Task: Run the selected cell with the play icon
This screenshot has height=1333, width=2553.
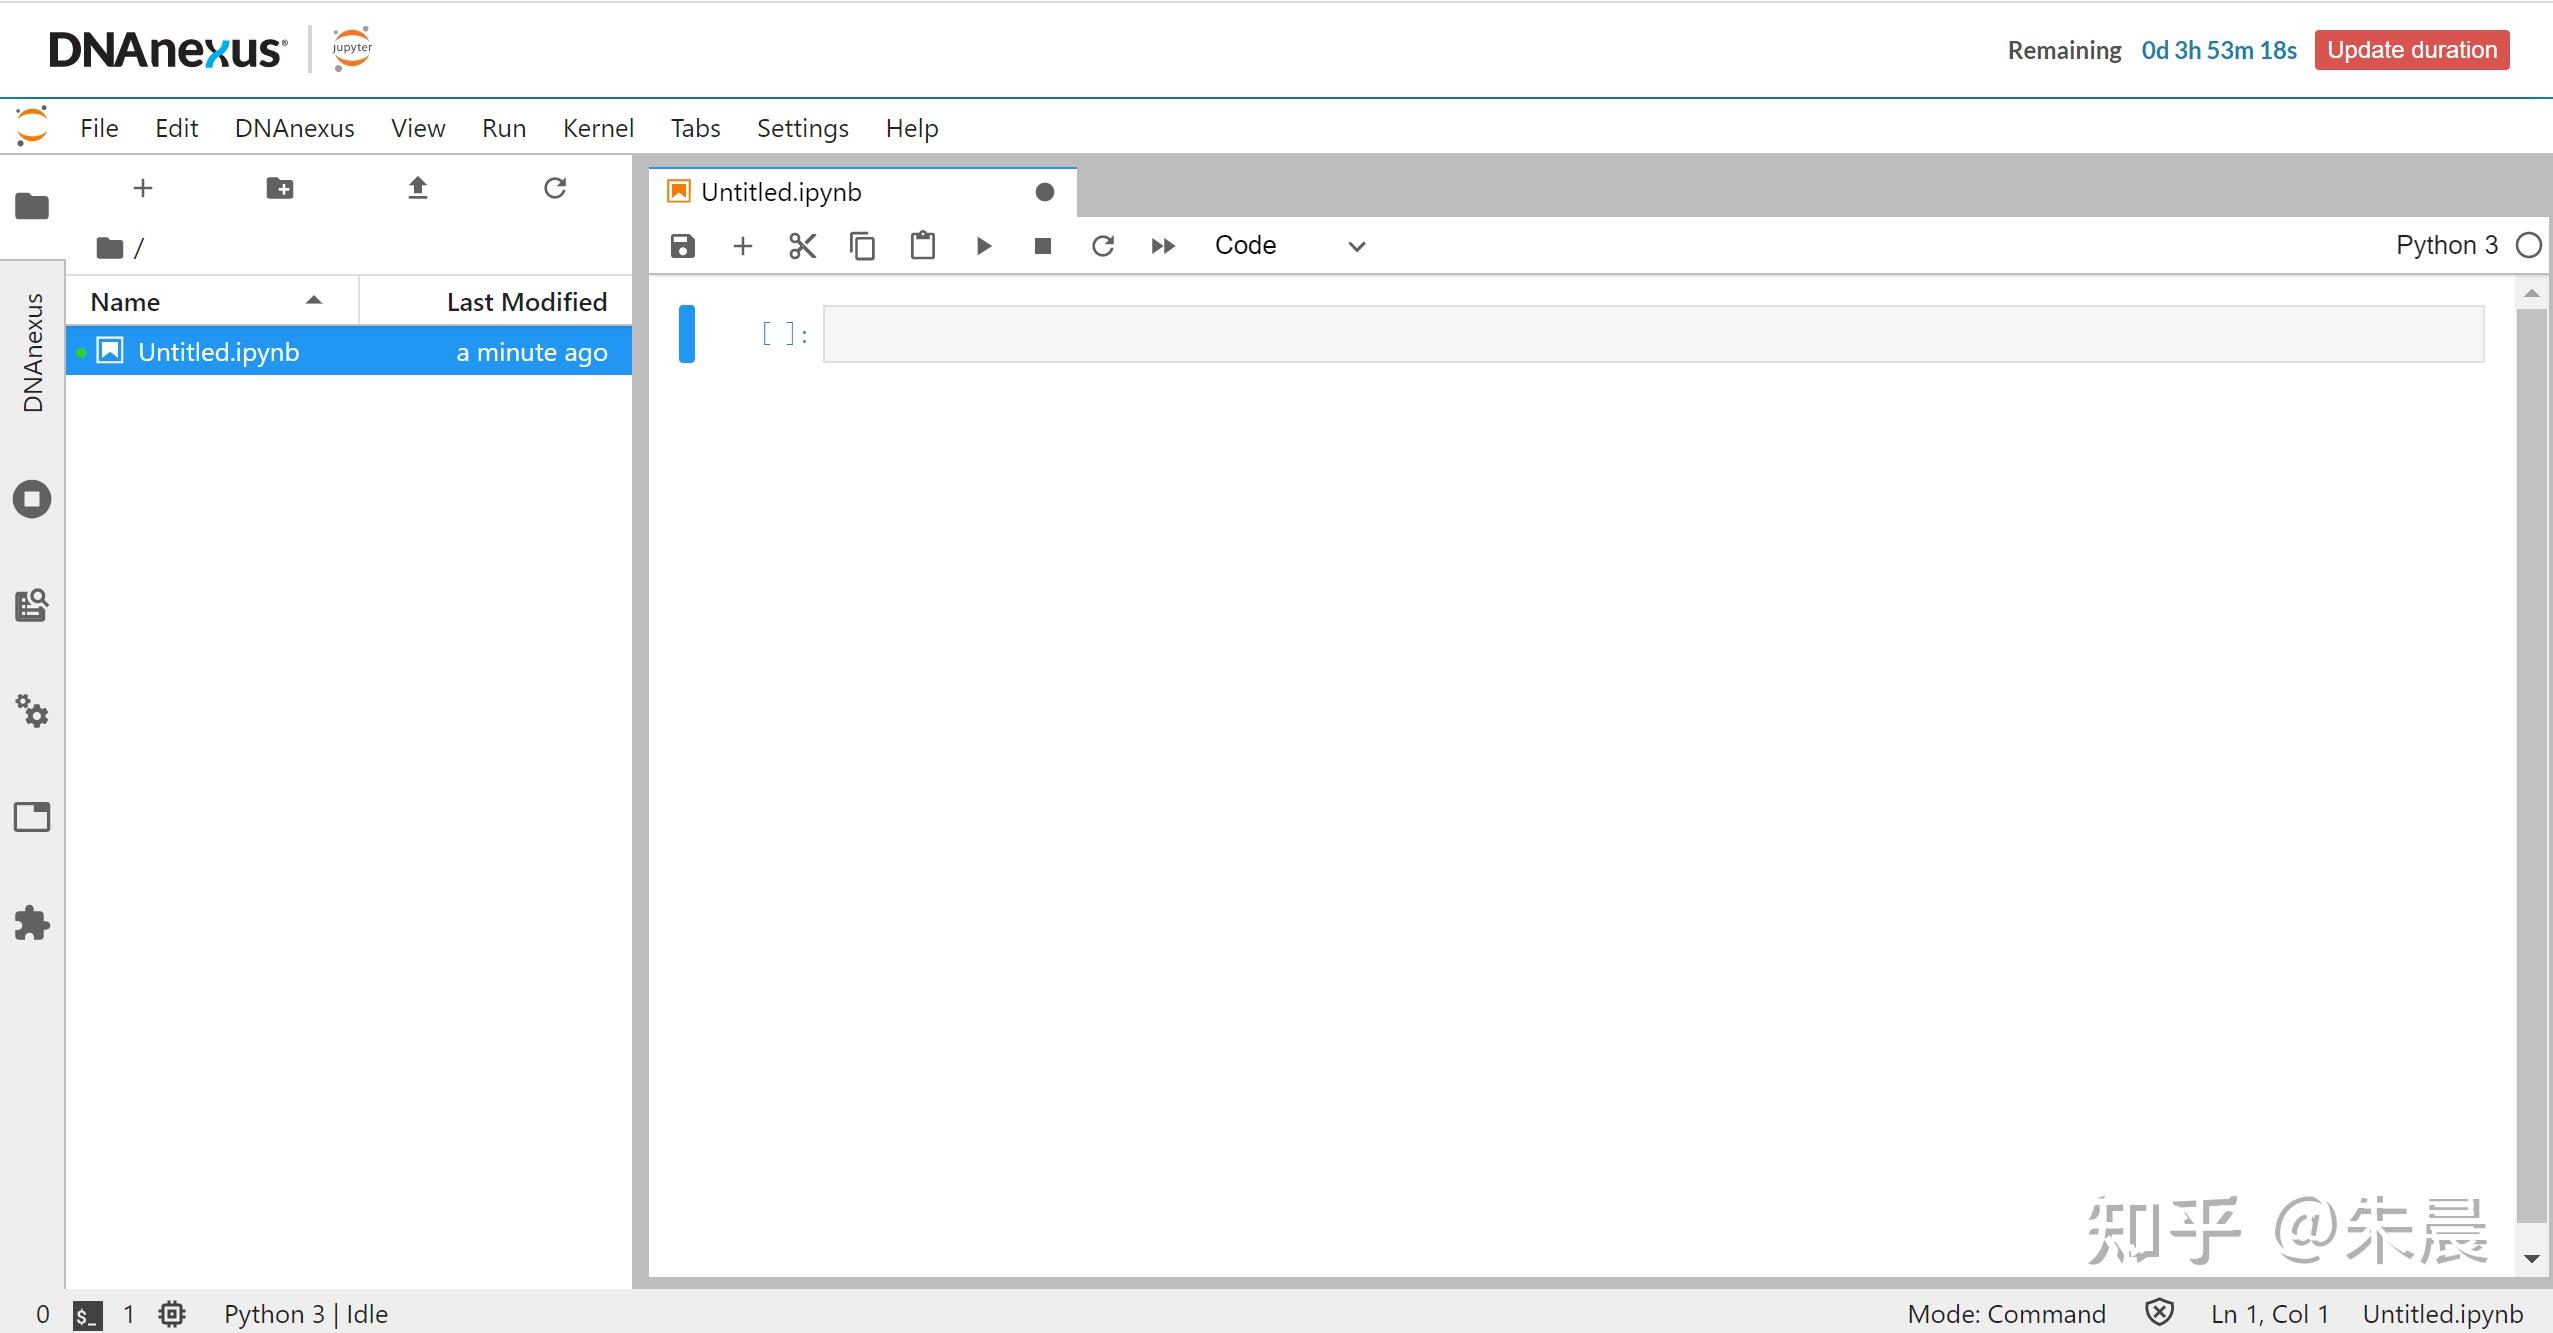Action: 983,246
